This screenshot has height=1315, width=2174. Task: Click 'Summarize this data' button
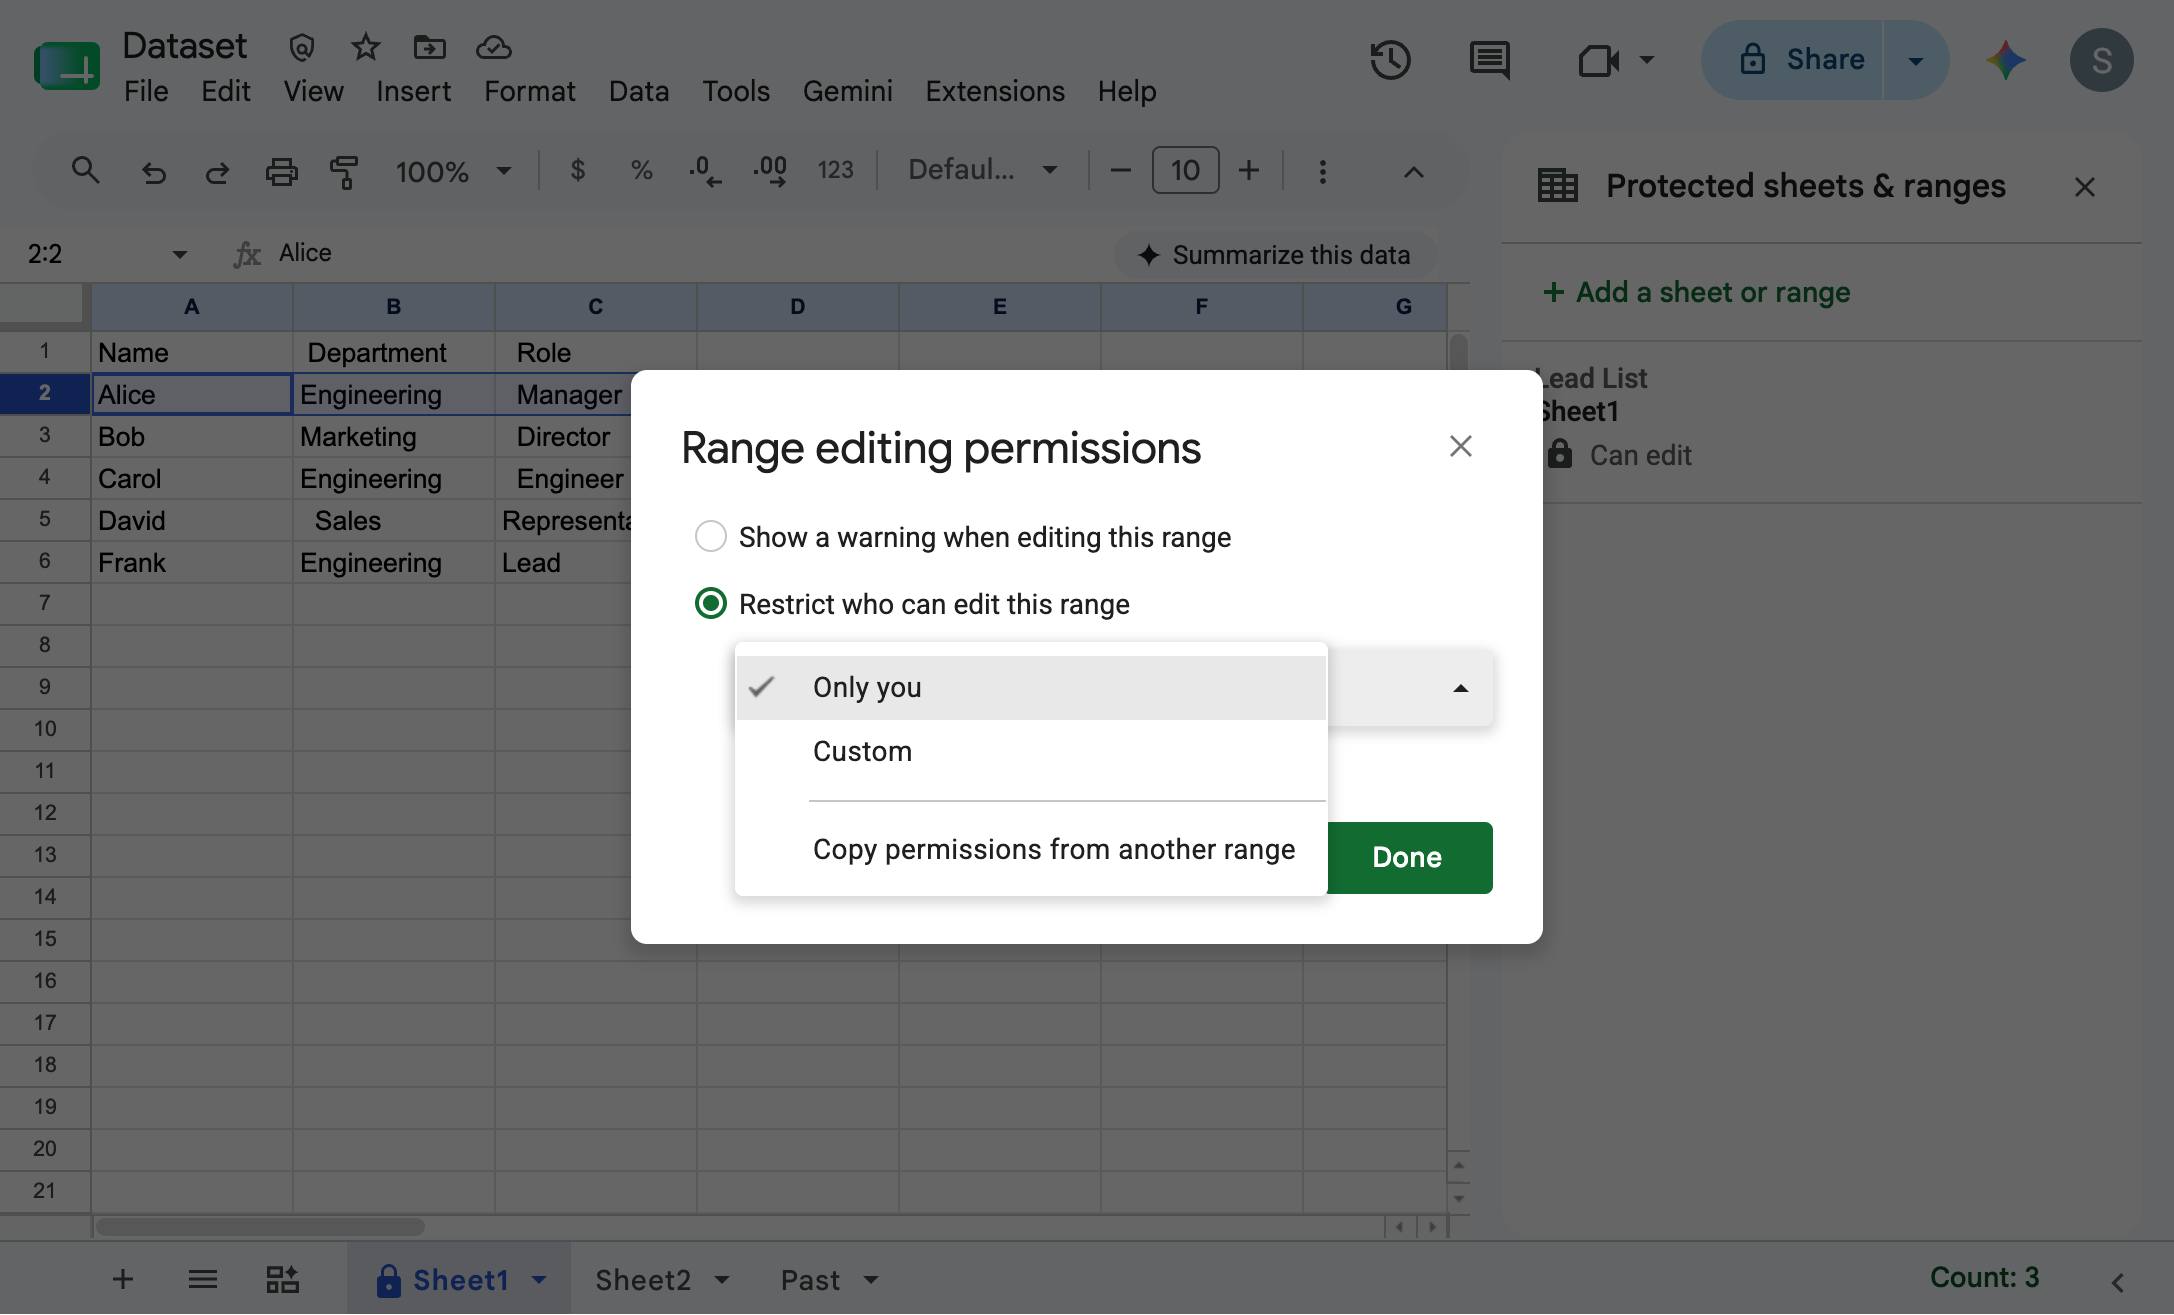point(1275,255)
